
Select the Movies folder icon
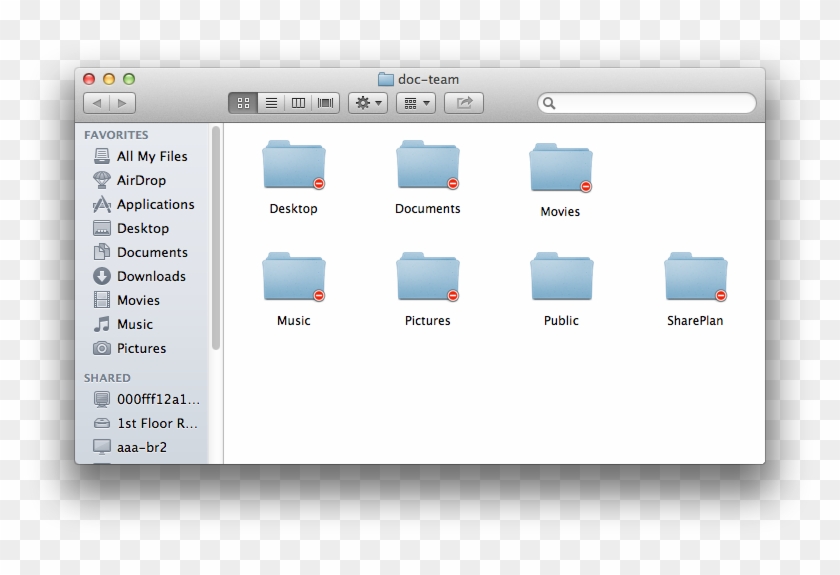[561, 168]
